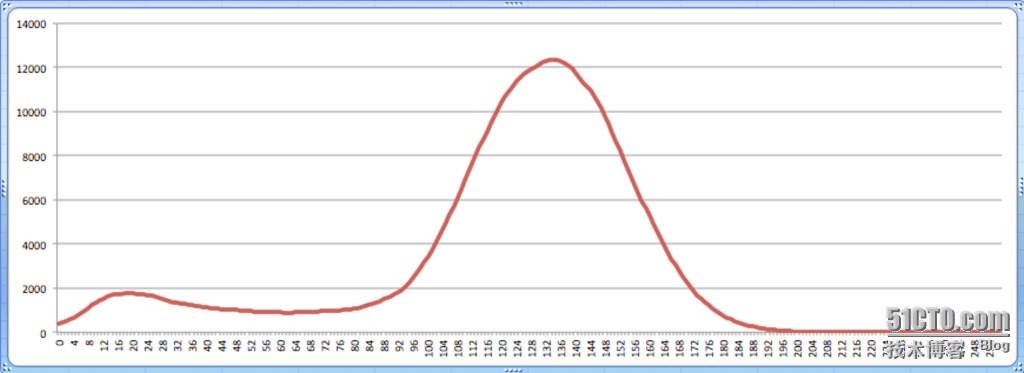
Task: Click the bottom-center chart frame handle
Action: click(x=513, y=369)
